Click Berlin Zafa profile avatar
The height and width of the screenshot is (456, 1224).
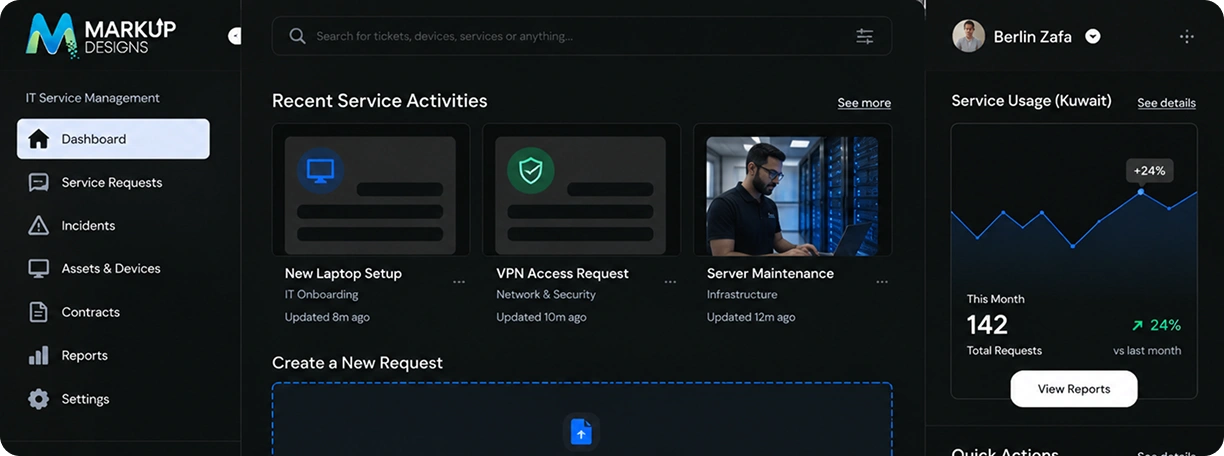(x=968, y=36)
